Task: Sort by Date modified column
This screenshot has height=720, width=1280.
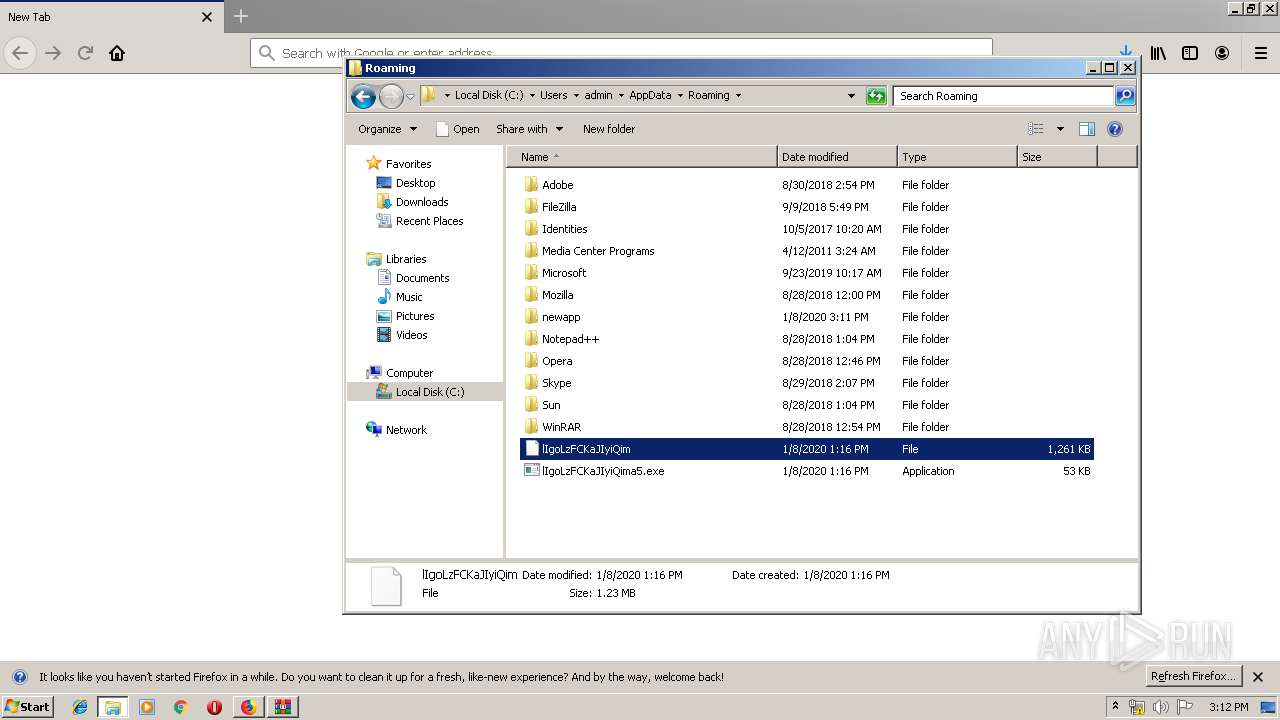Action: pyautogui.click(x=837, y=157)
